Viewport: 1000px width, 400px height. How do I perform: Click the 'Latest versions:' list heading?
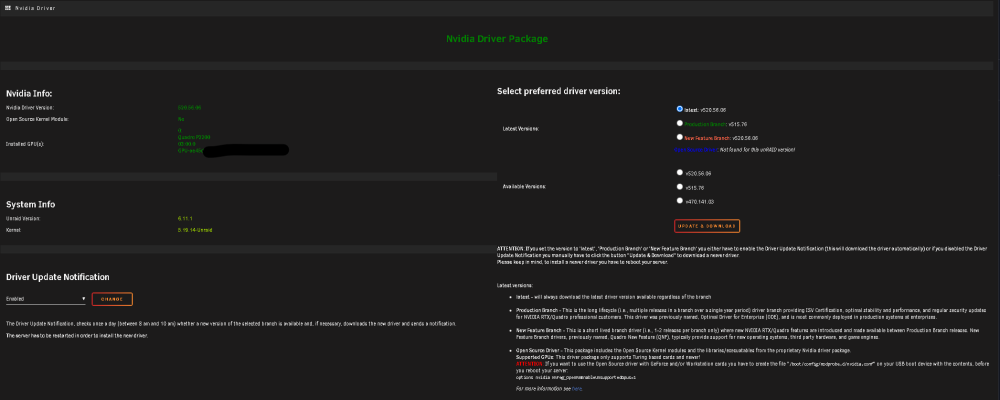[x=515, y=285]
